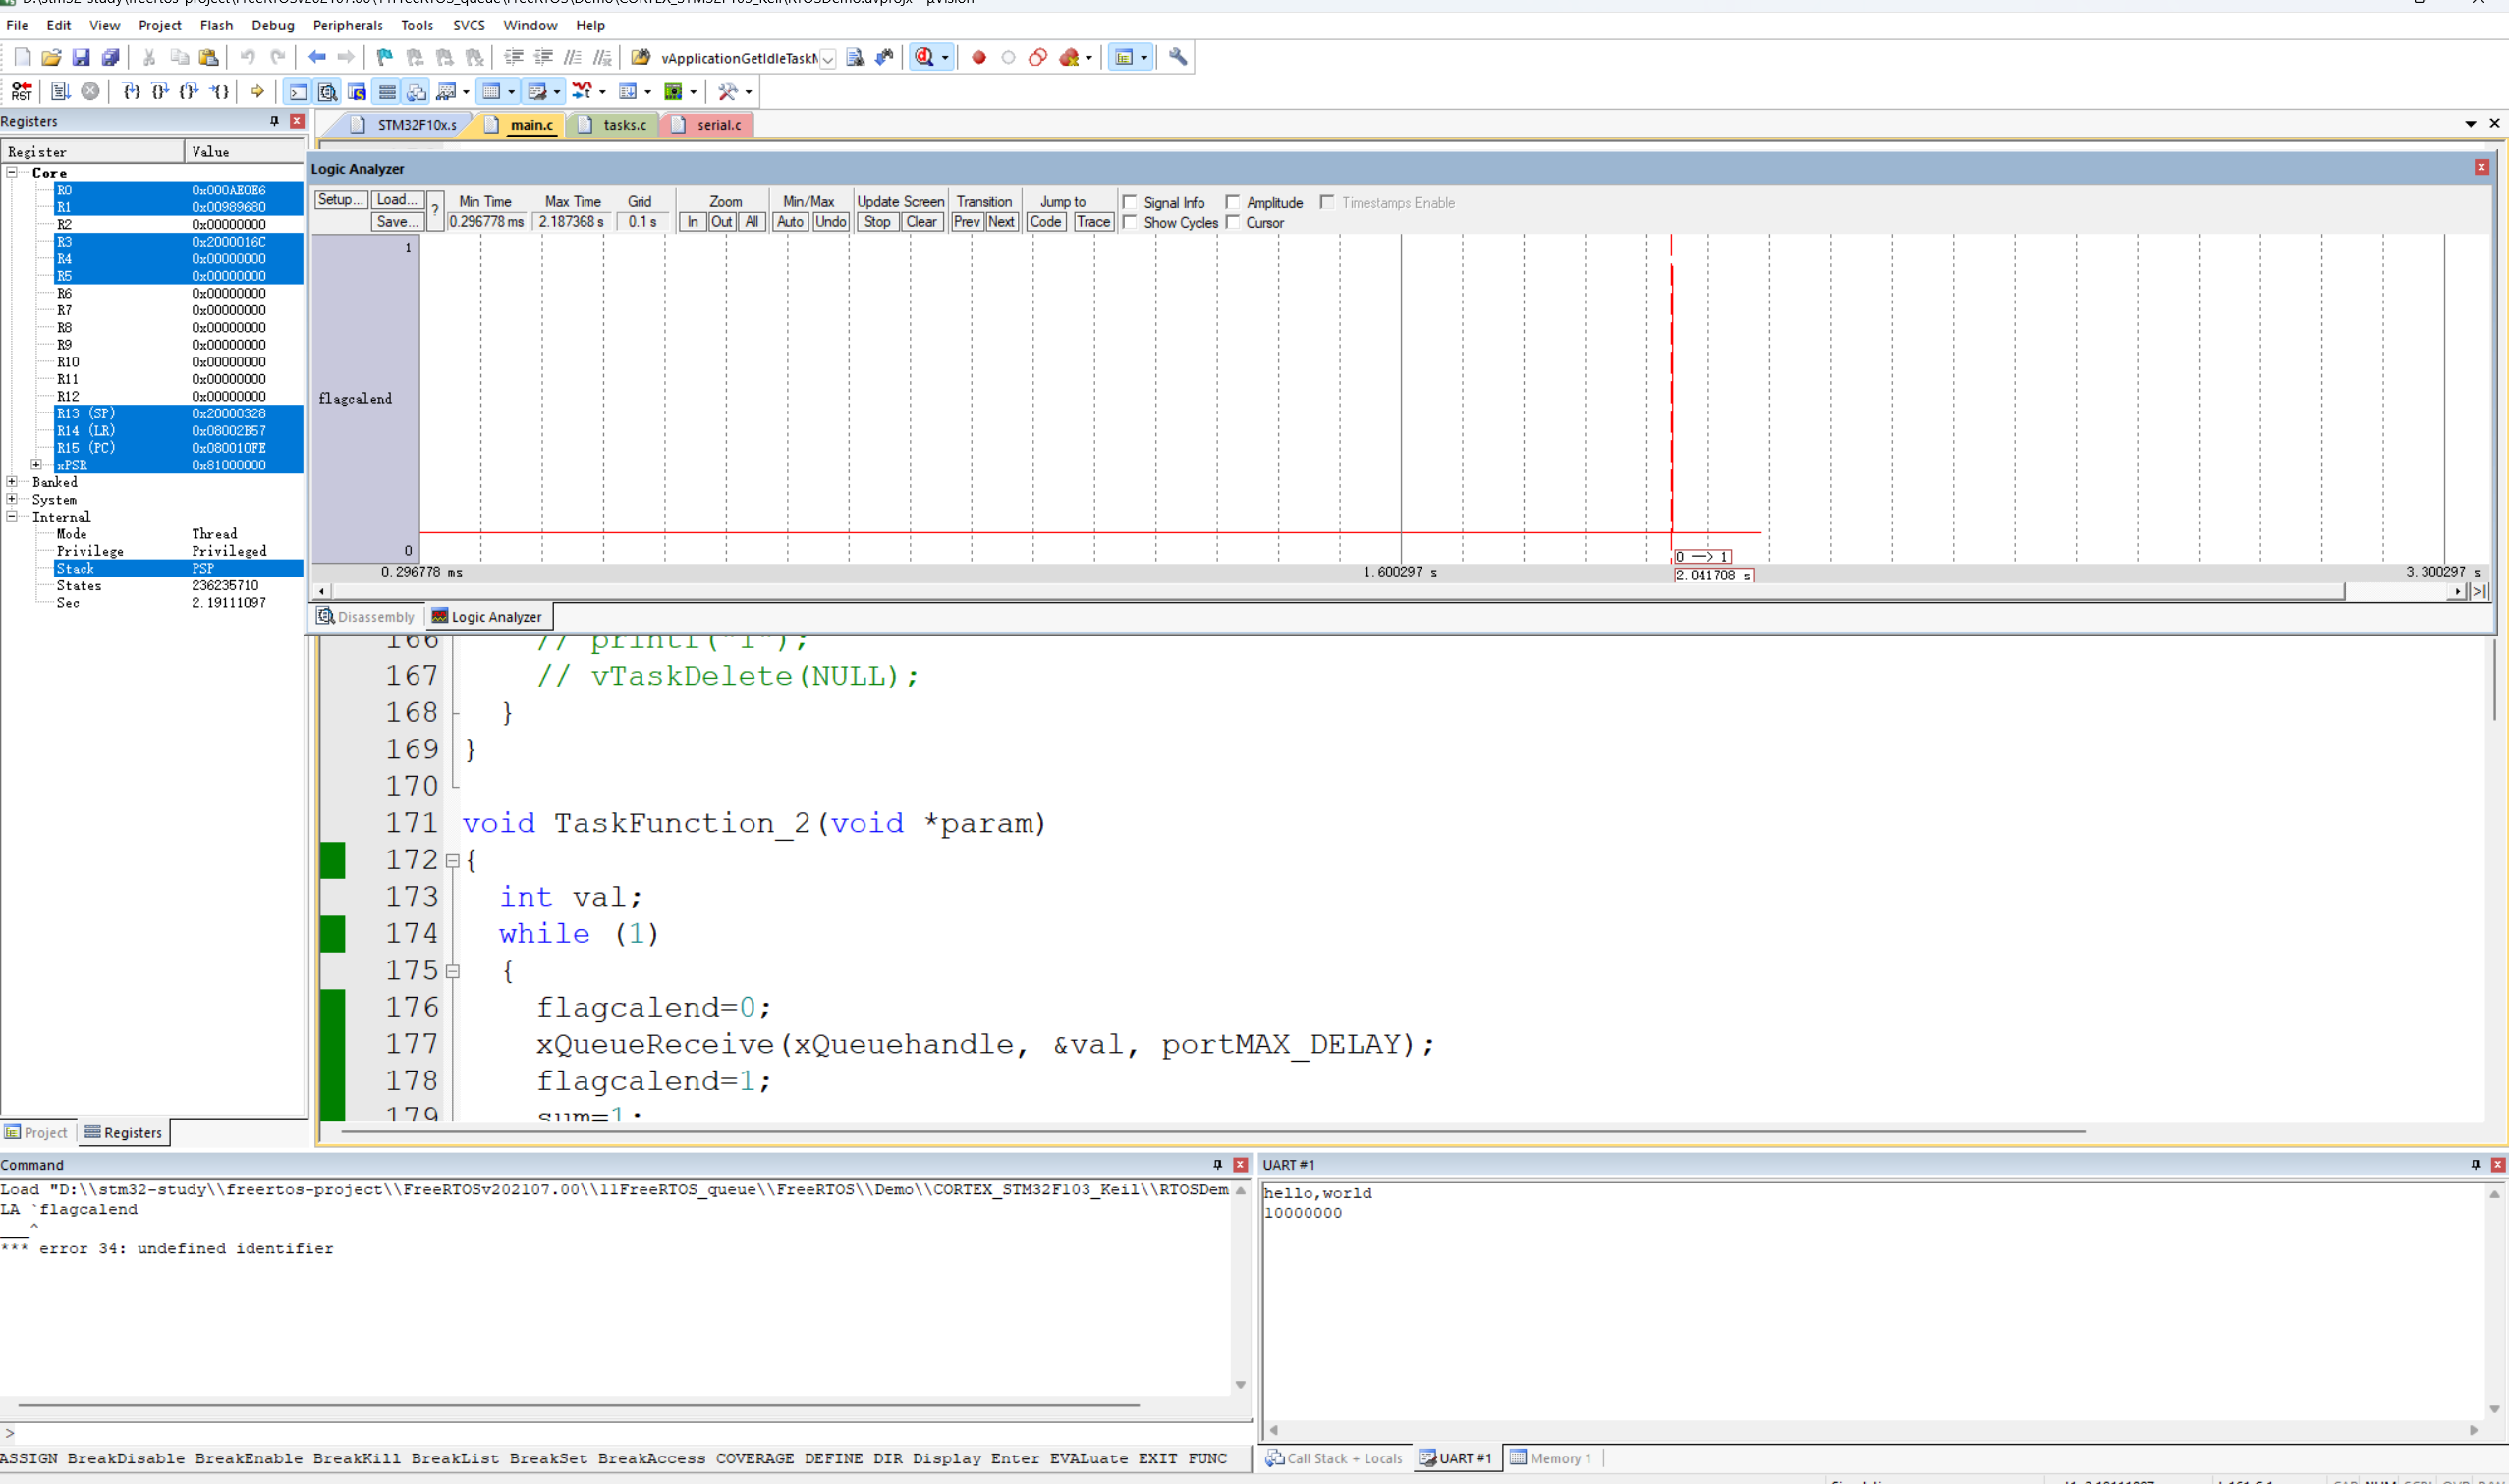Click the Step Into braces icon

[131, 92]
